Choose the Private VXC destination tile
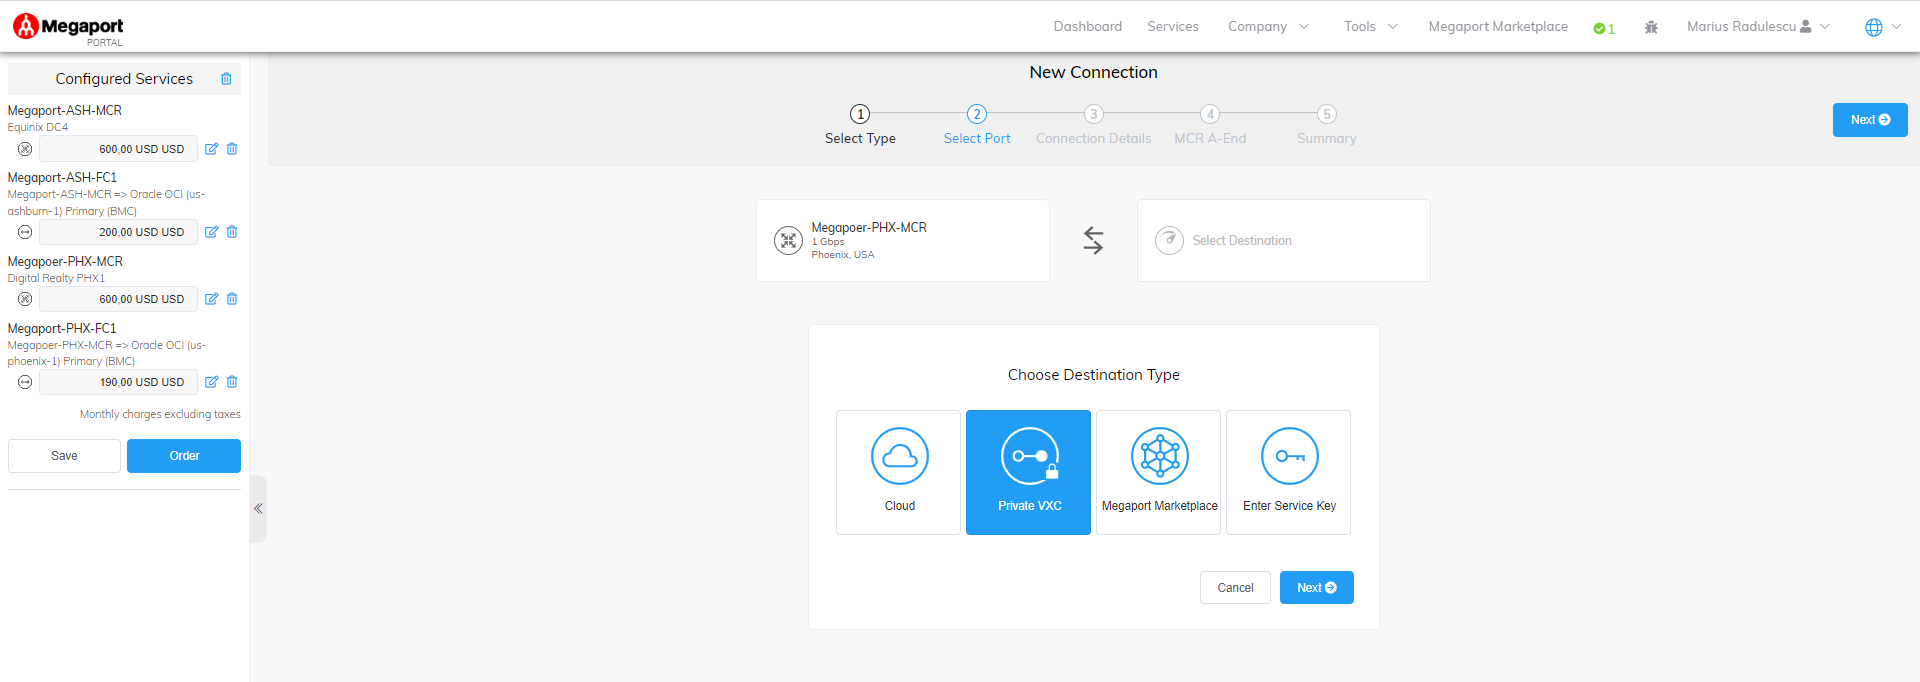The width and height of the screenshot is (1920, 682). point(1028,472)
